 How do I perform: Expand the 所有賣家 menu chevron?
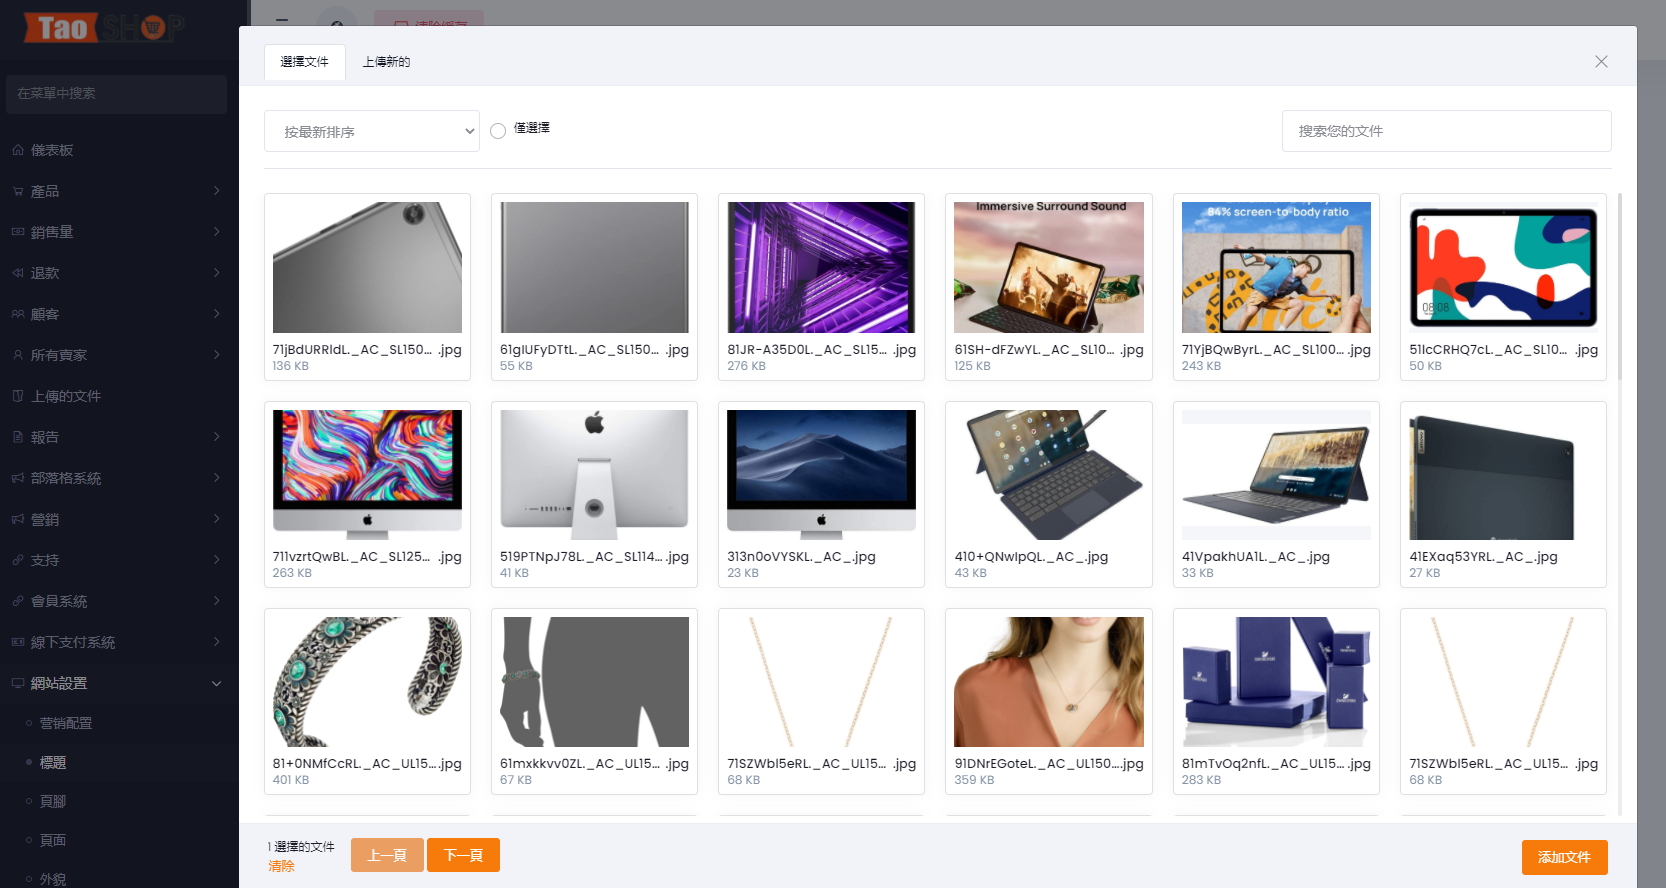217,355
